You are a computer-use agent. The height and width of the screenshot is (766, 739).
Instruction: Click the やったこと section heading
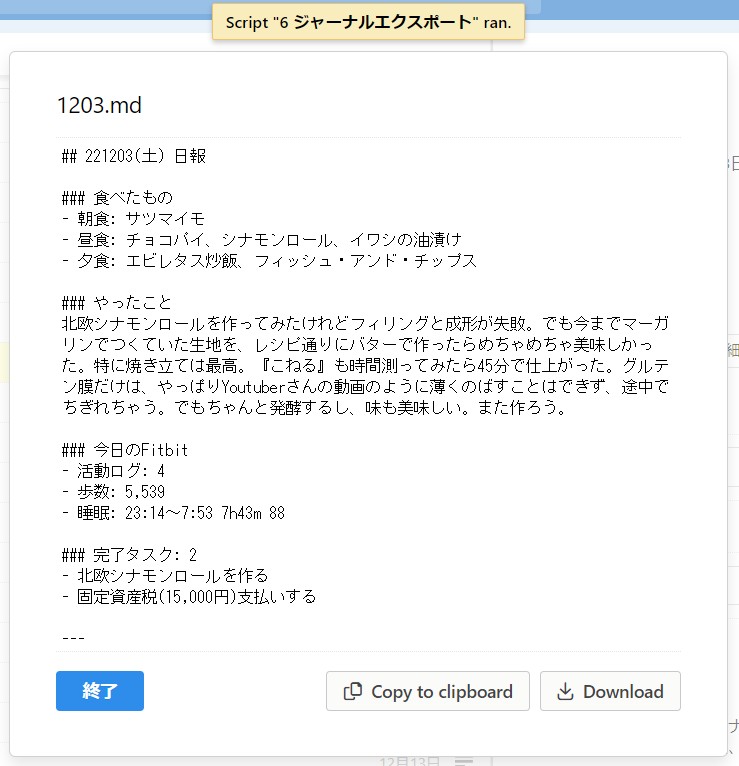pos(117,302)
